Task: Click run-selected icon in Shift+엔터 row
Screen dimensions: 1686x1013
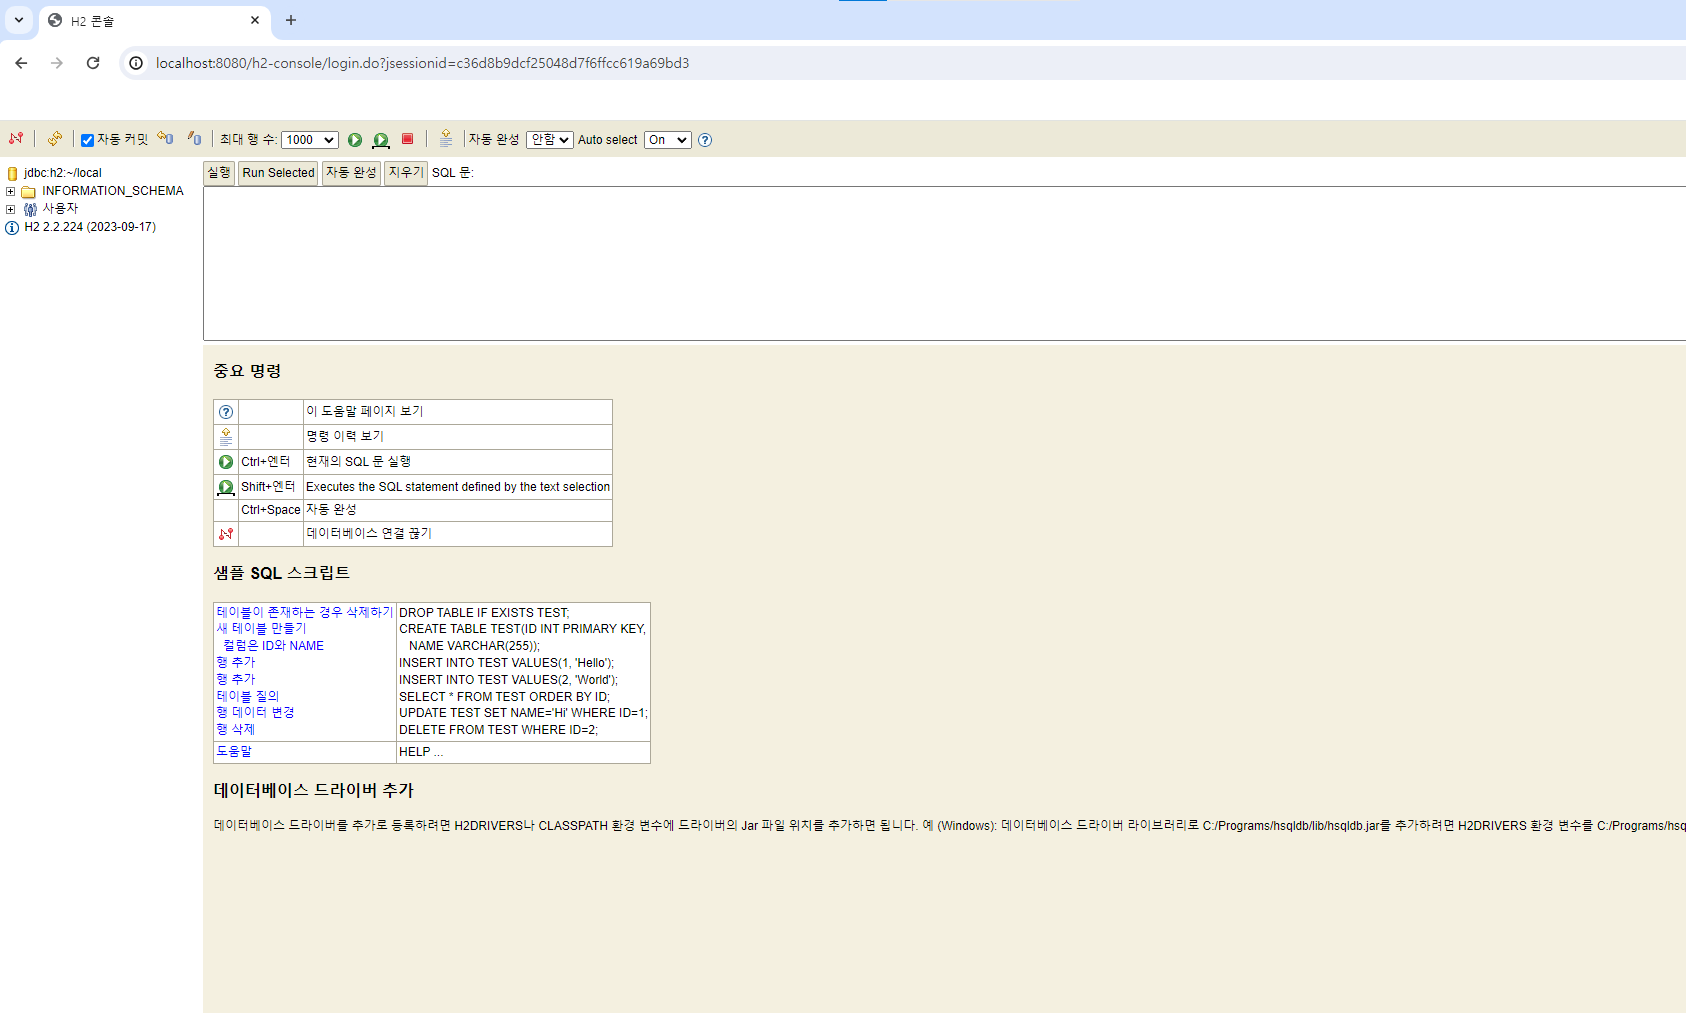Action: coord(226,487)
